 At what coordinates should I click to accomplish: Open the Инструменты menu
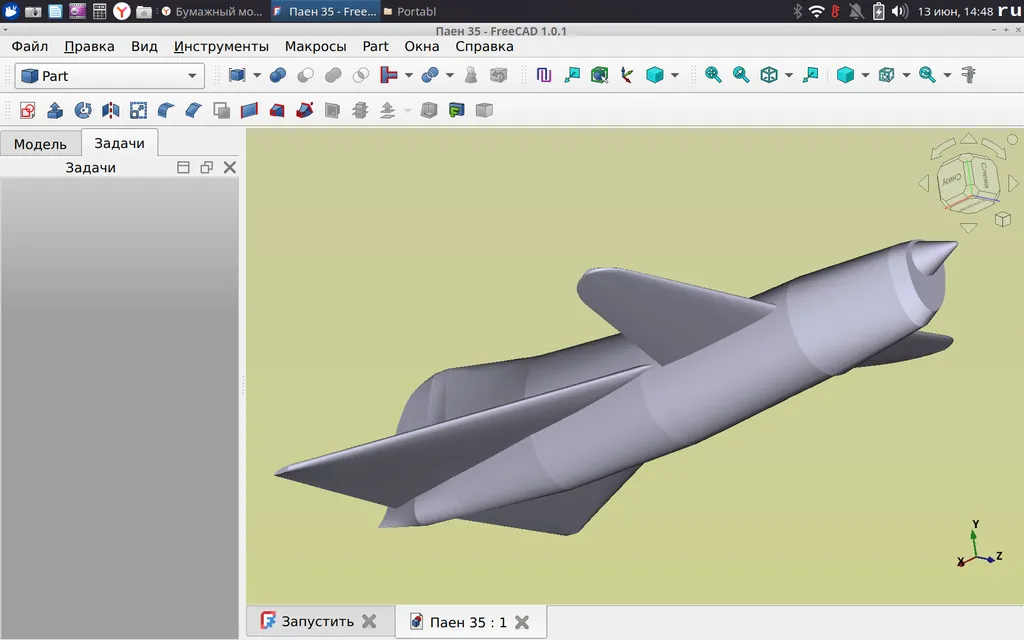221,46
